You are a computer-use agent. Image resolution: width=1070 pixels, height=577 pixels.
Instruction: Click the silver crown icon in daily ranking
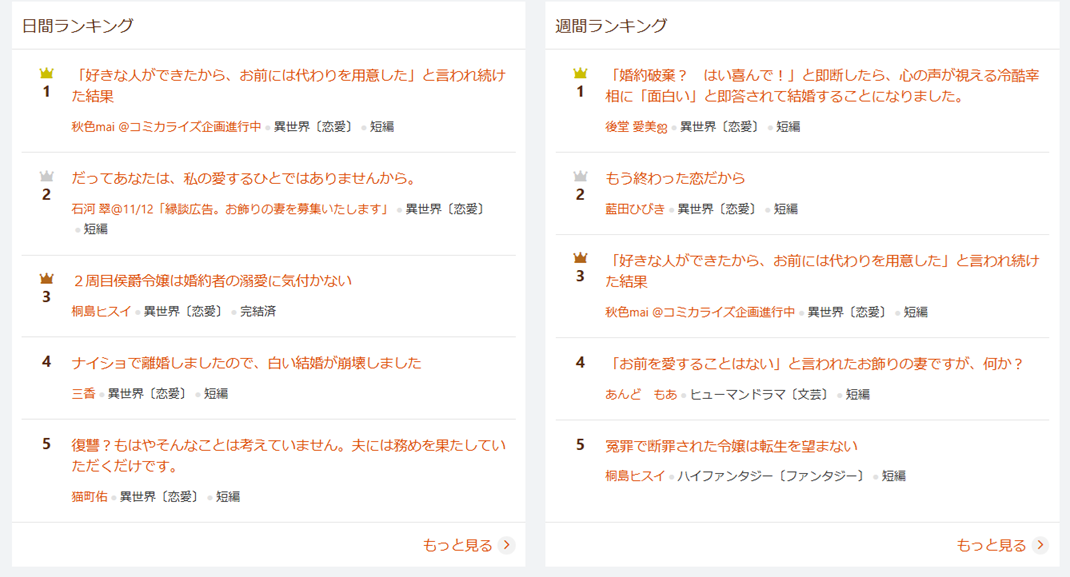pyautogui.click(x=46, y=176)
